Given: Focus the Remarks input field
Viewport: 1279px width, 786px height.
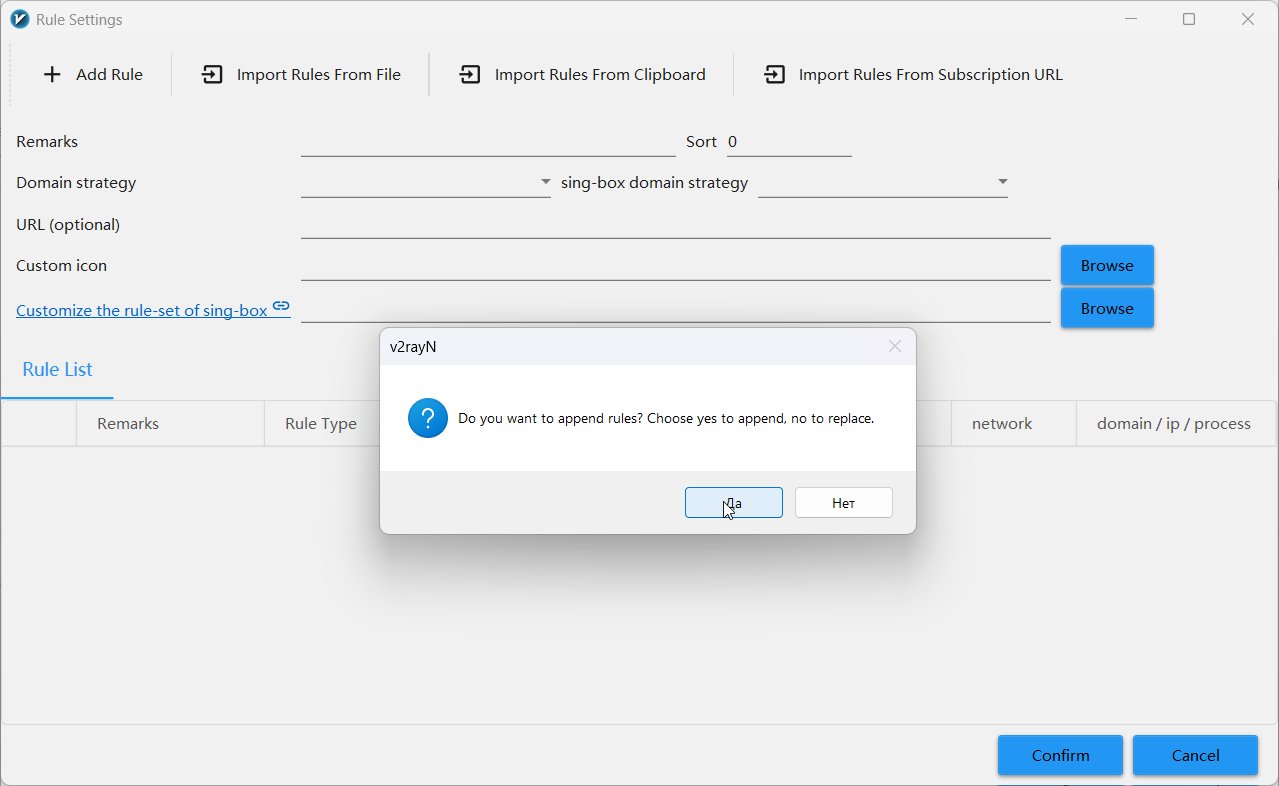Looking at the screenshot, I should click(488, 142).
